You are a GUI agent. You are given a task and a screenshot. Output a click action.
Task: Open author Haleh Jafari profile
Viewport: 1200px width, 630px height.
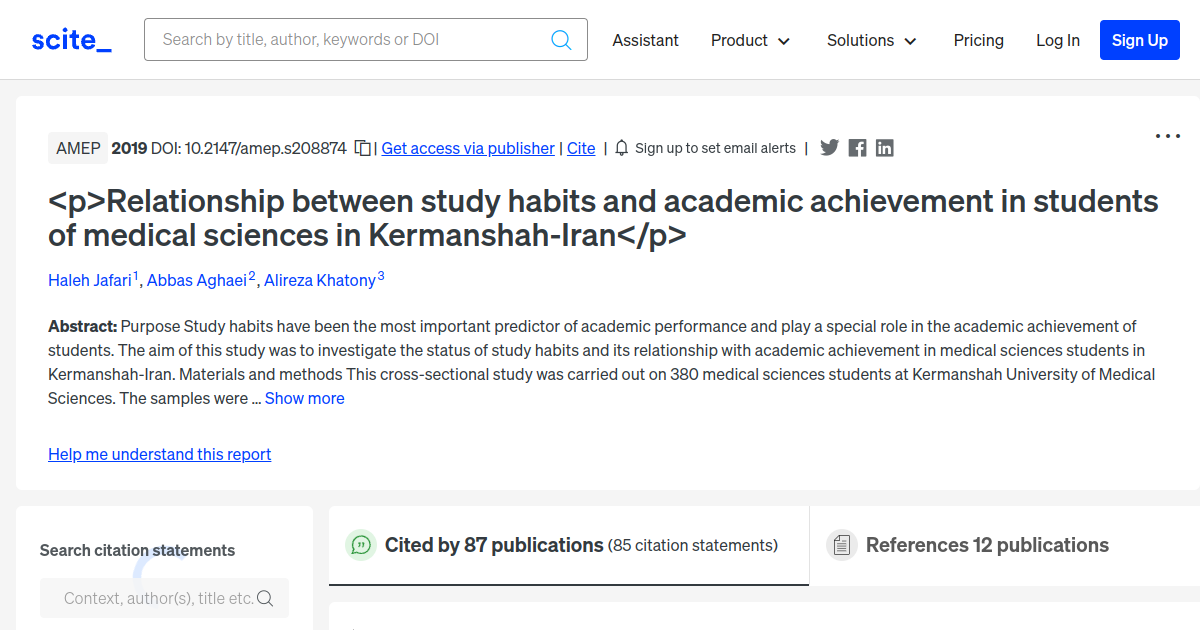(x=90, y=280)
